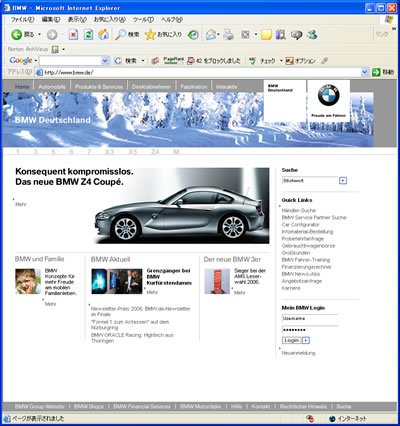
Task: Click the book research icon in toolbar
Action: (281, 34)
